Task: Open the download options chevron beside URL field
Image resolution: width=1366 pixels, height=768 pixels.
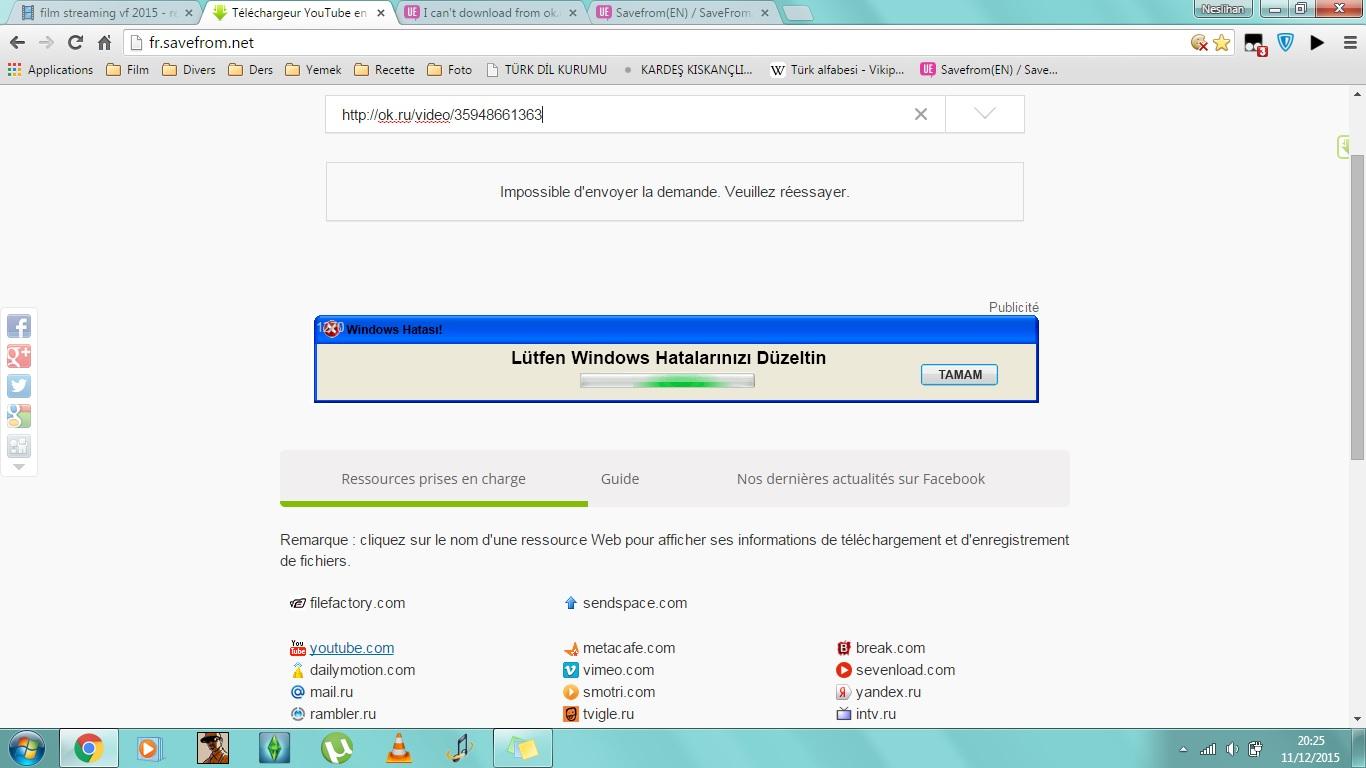Action: tap(985, 114)
